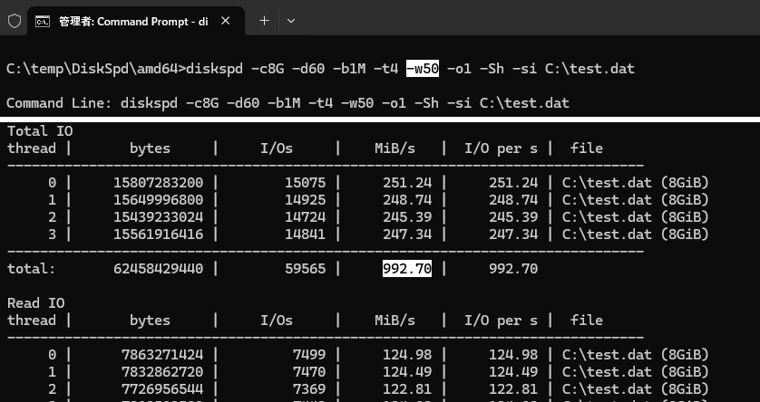Screen dimensions: 760x402
Task: Click Read IO MiB/s value 124.49
Action: 407,372
